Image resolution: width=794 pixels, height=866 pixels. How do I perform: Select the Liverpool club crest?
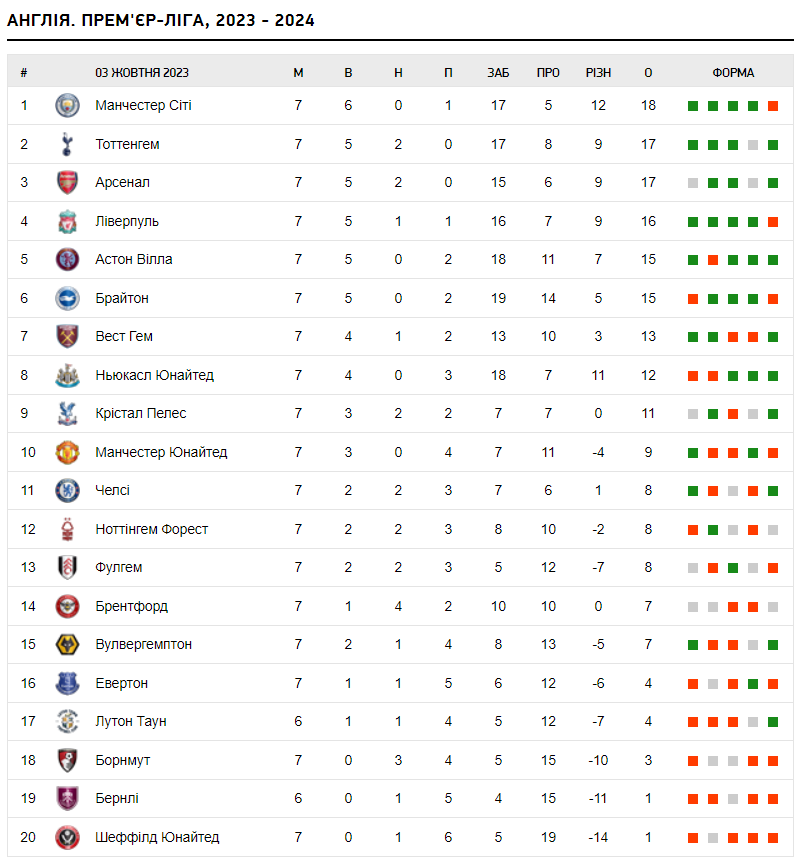pos(67,221)
